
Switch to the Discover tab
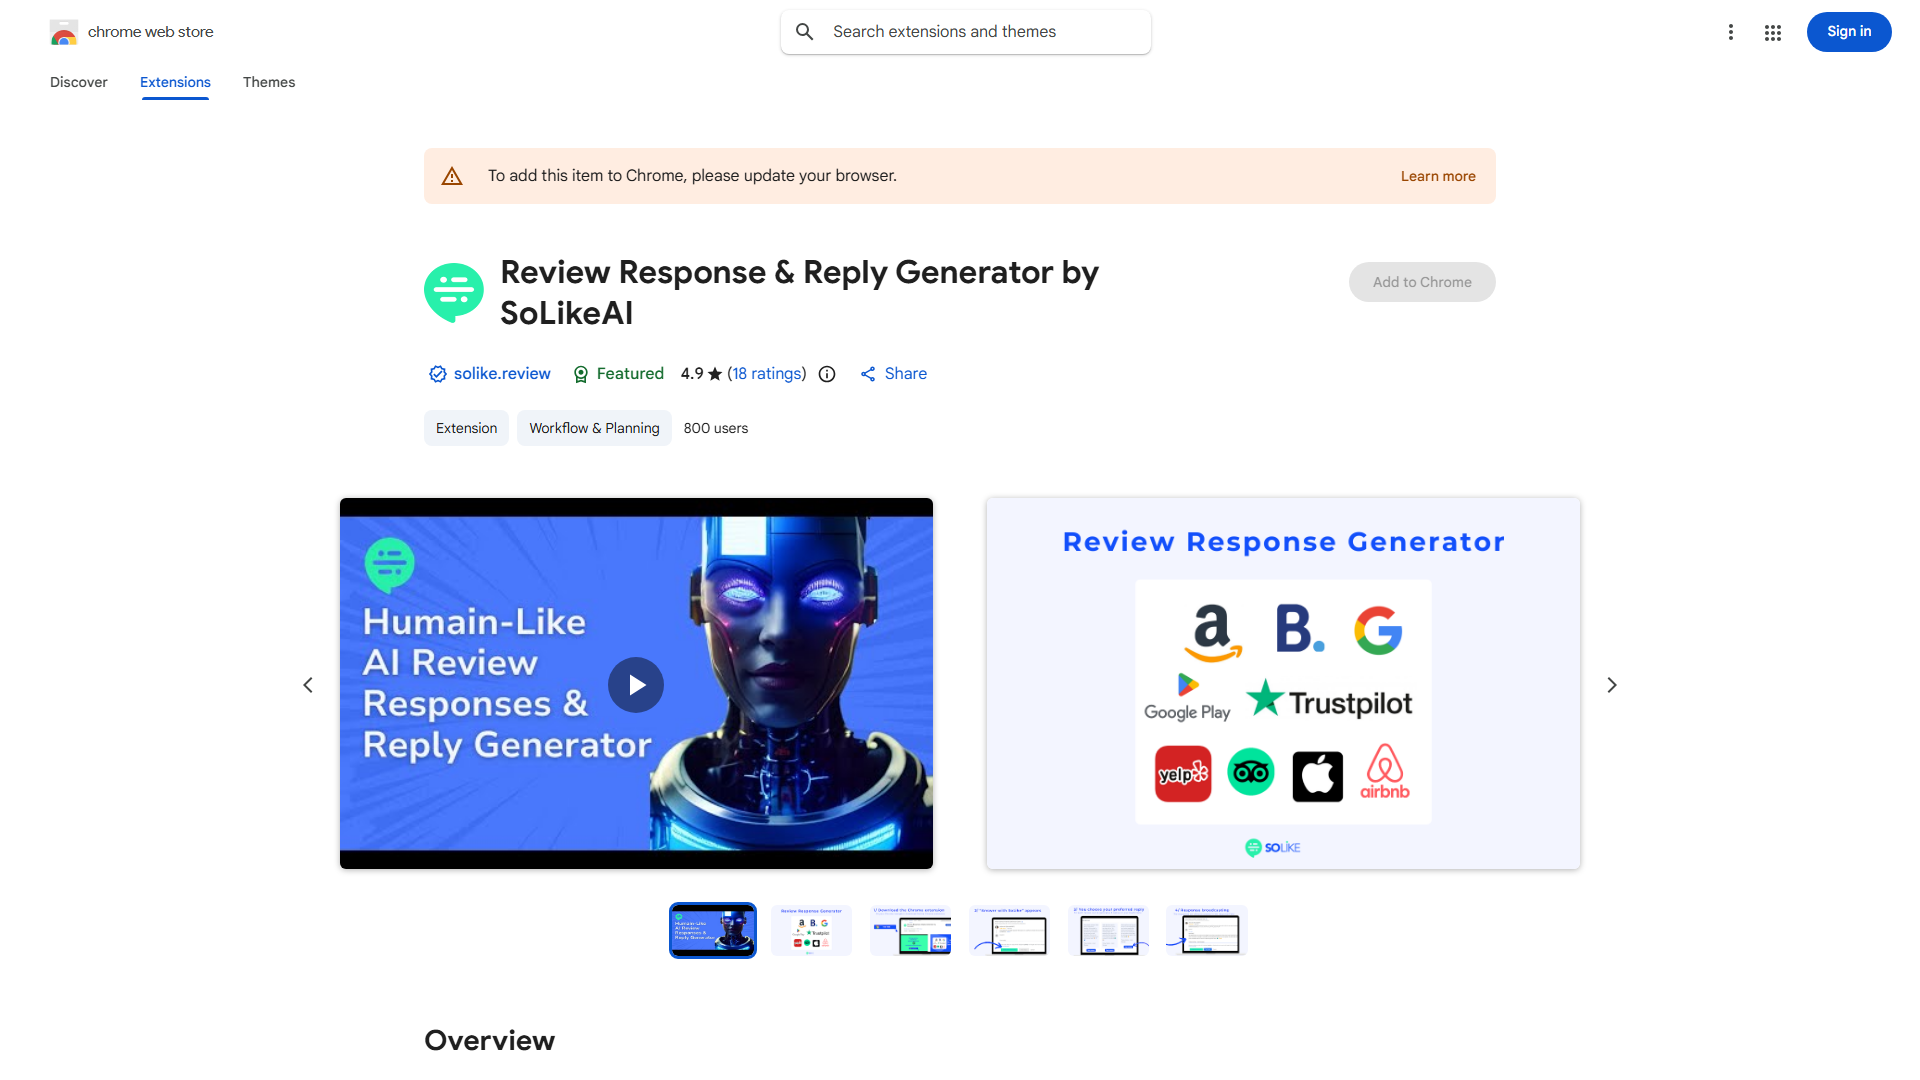tap(79, 82)
